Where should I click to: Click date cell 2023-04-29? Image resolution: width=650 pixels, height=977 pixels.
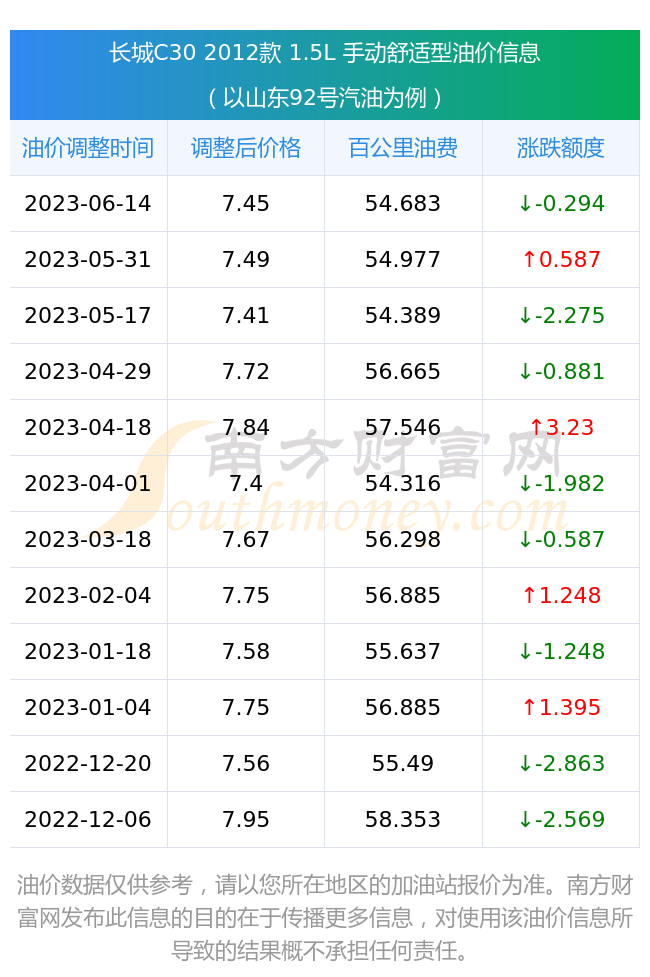tap(88, 372)
